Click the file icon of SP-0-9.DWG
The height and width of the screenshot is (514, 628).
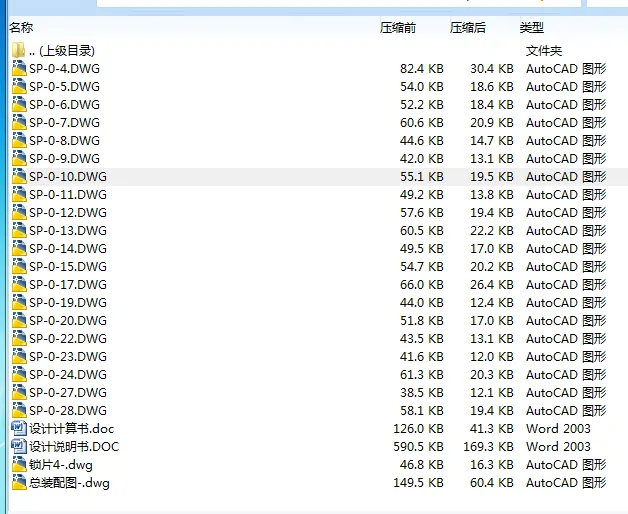click(19, 159)
